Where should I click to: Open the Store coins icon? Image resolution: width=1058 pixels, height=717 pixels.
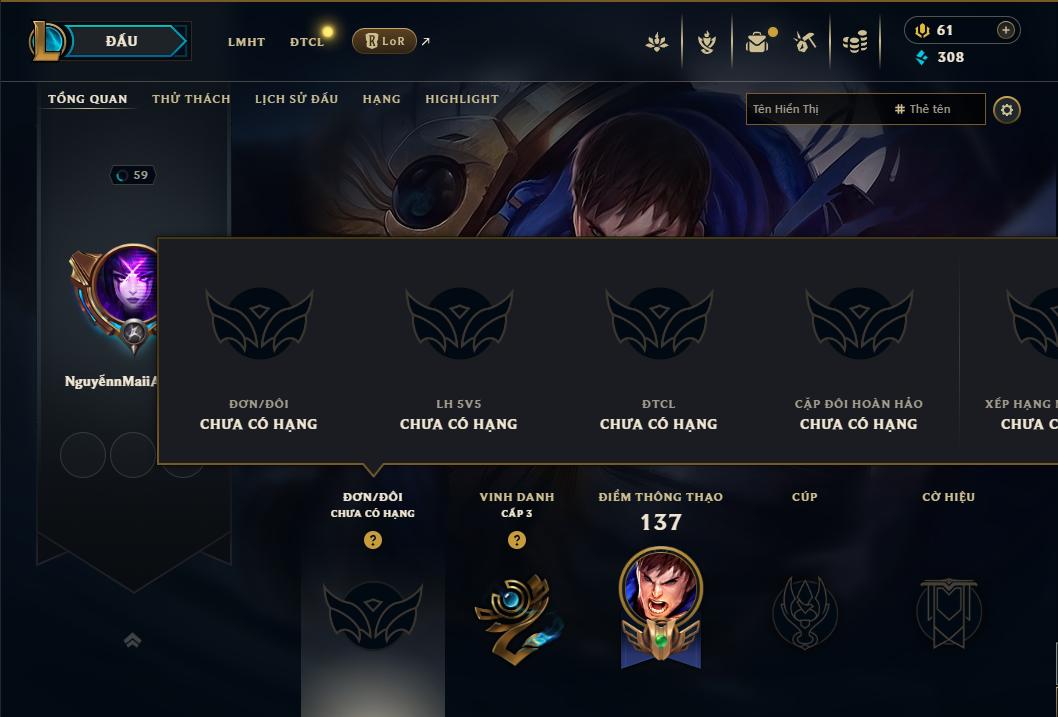[855, 42]
